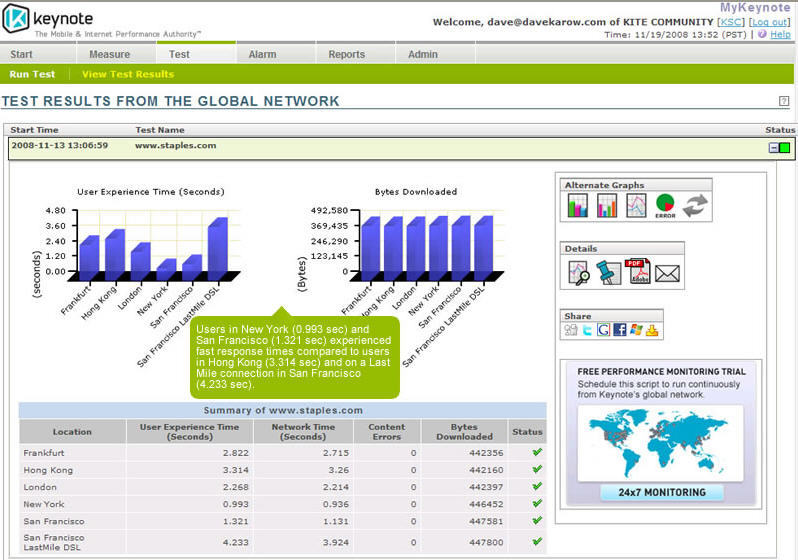Click the yellow download arrow share icon
798x560 pixels.
tap(652, 330)
